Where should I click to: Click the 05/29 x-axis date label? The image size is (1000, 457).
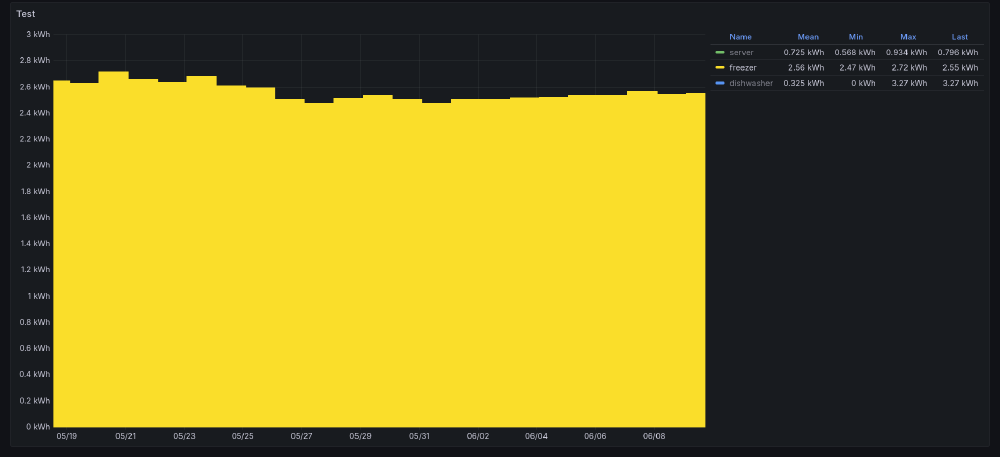click(x=360, y=437)
